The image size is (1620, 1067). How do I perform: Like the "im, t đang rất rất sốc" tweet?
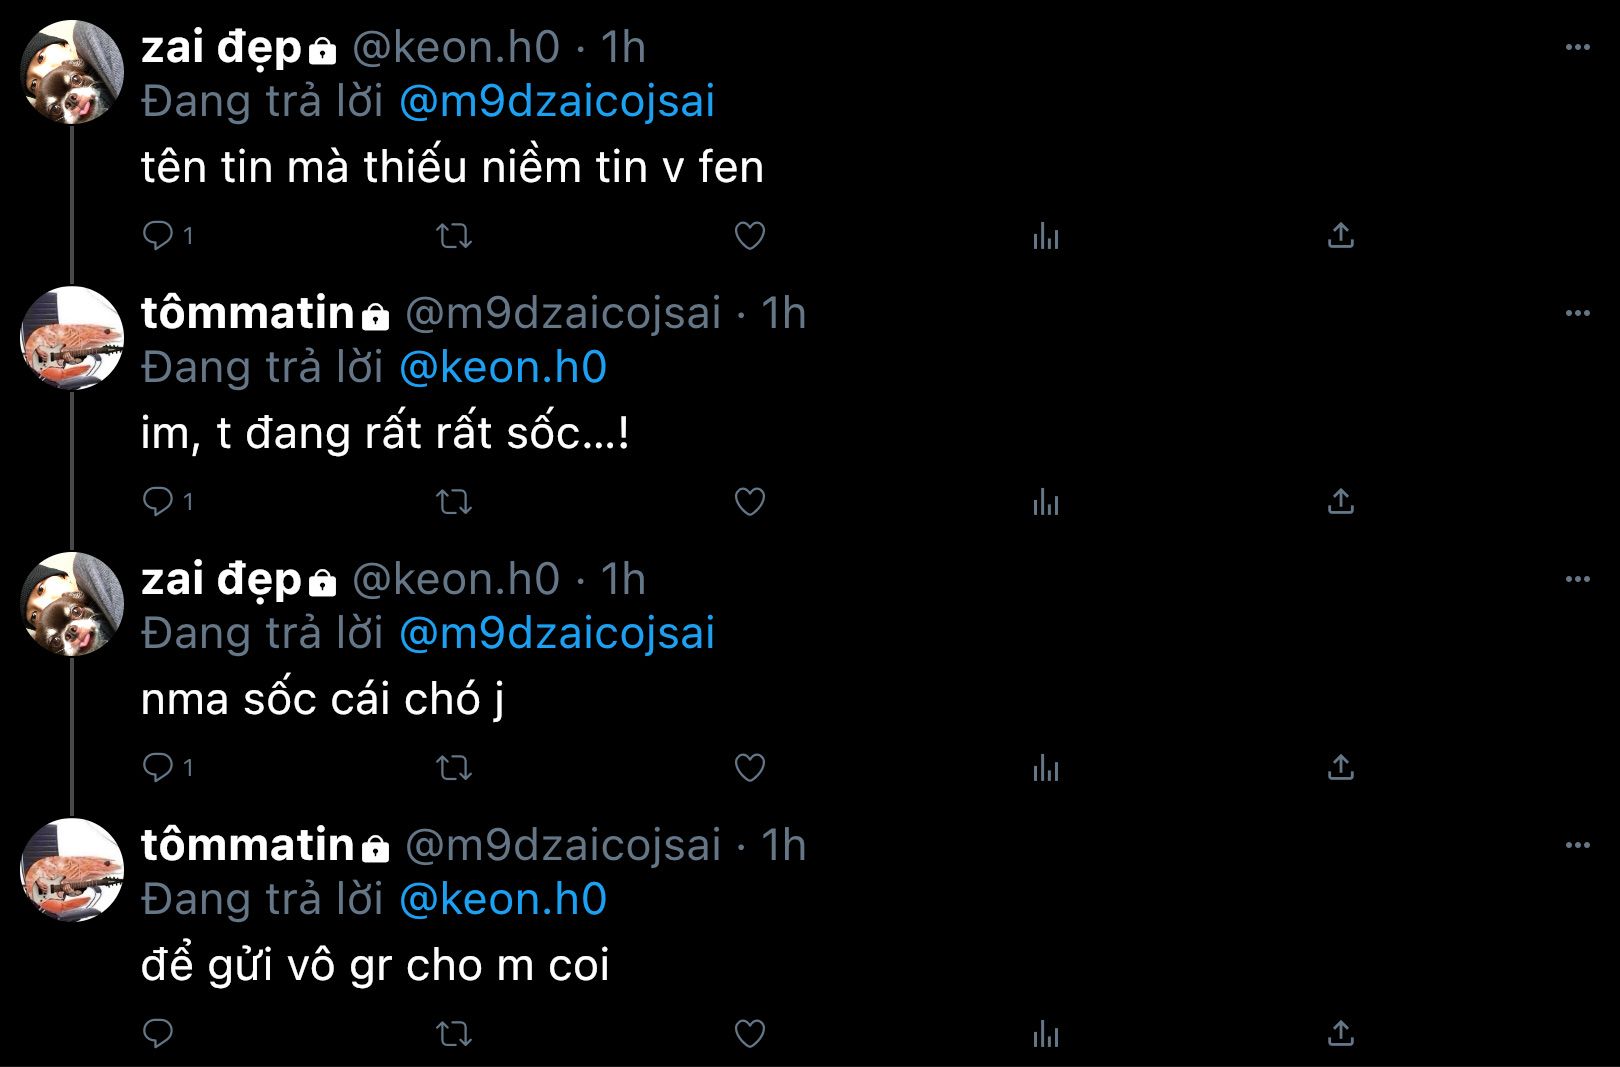pos(750,502)
